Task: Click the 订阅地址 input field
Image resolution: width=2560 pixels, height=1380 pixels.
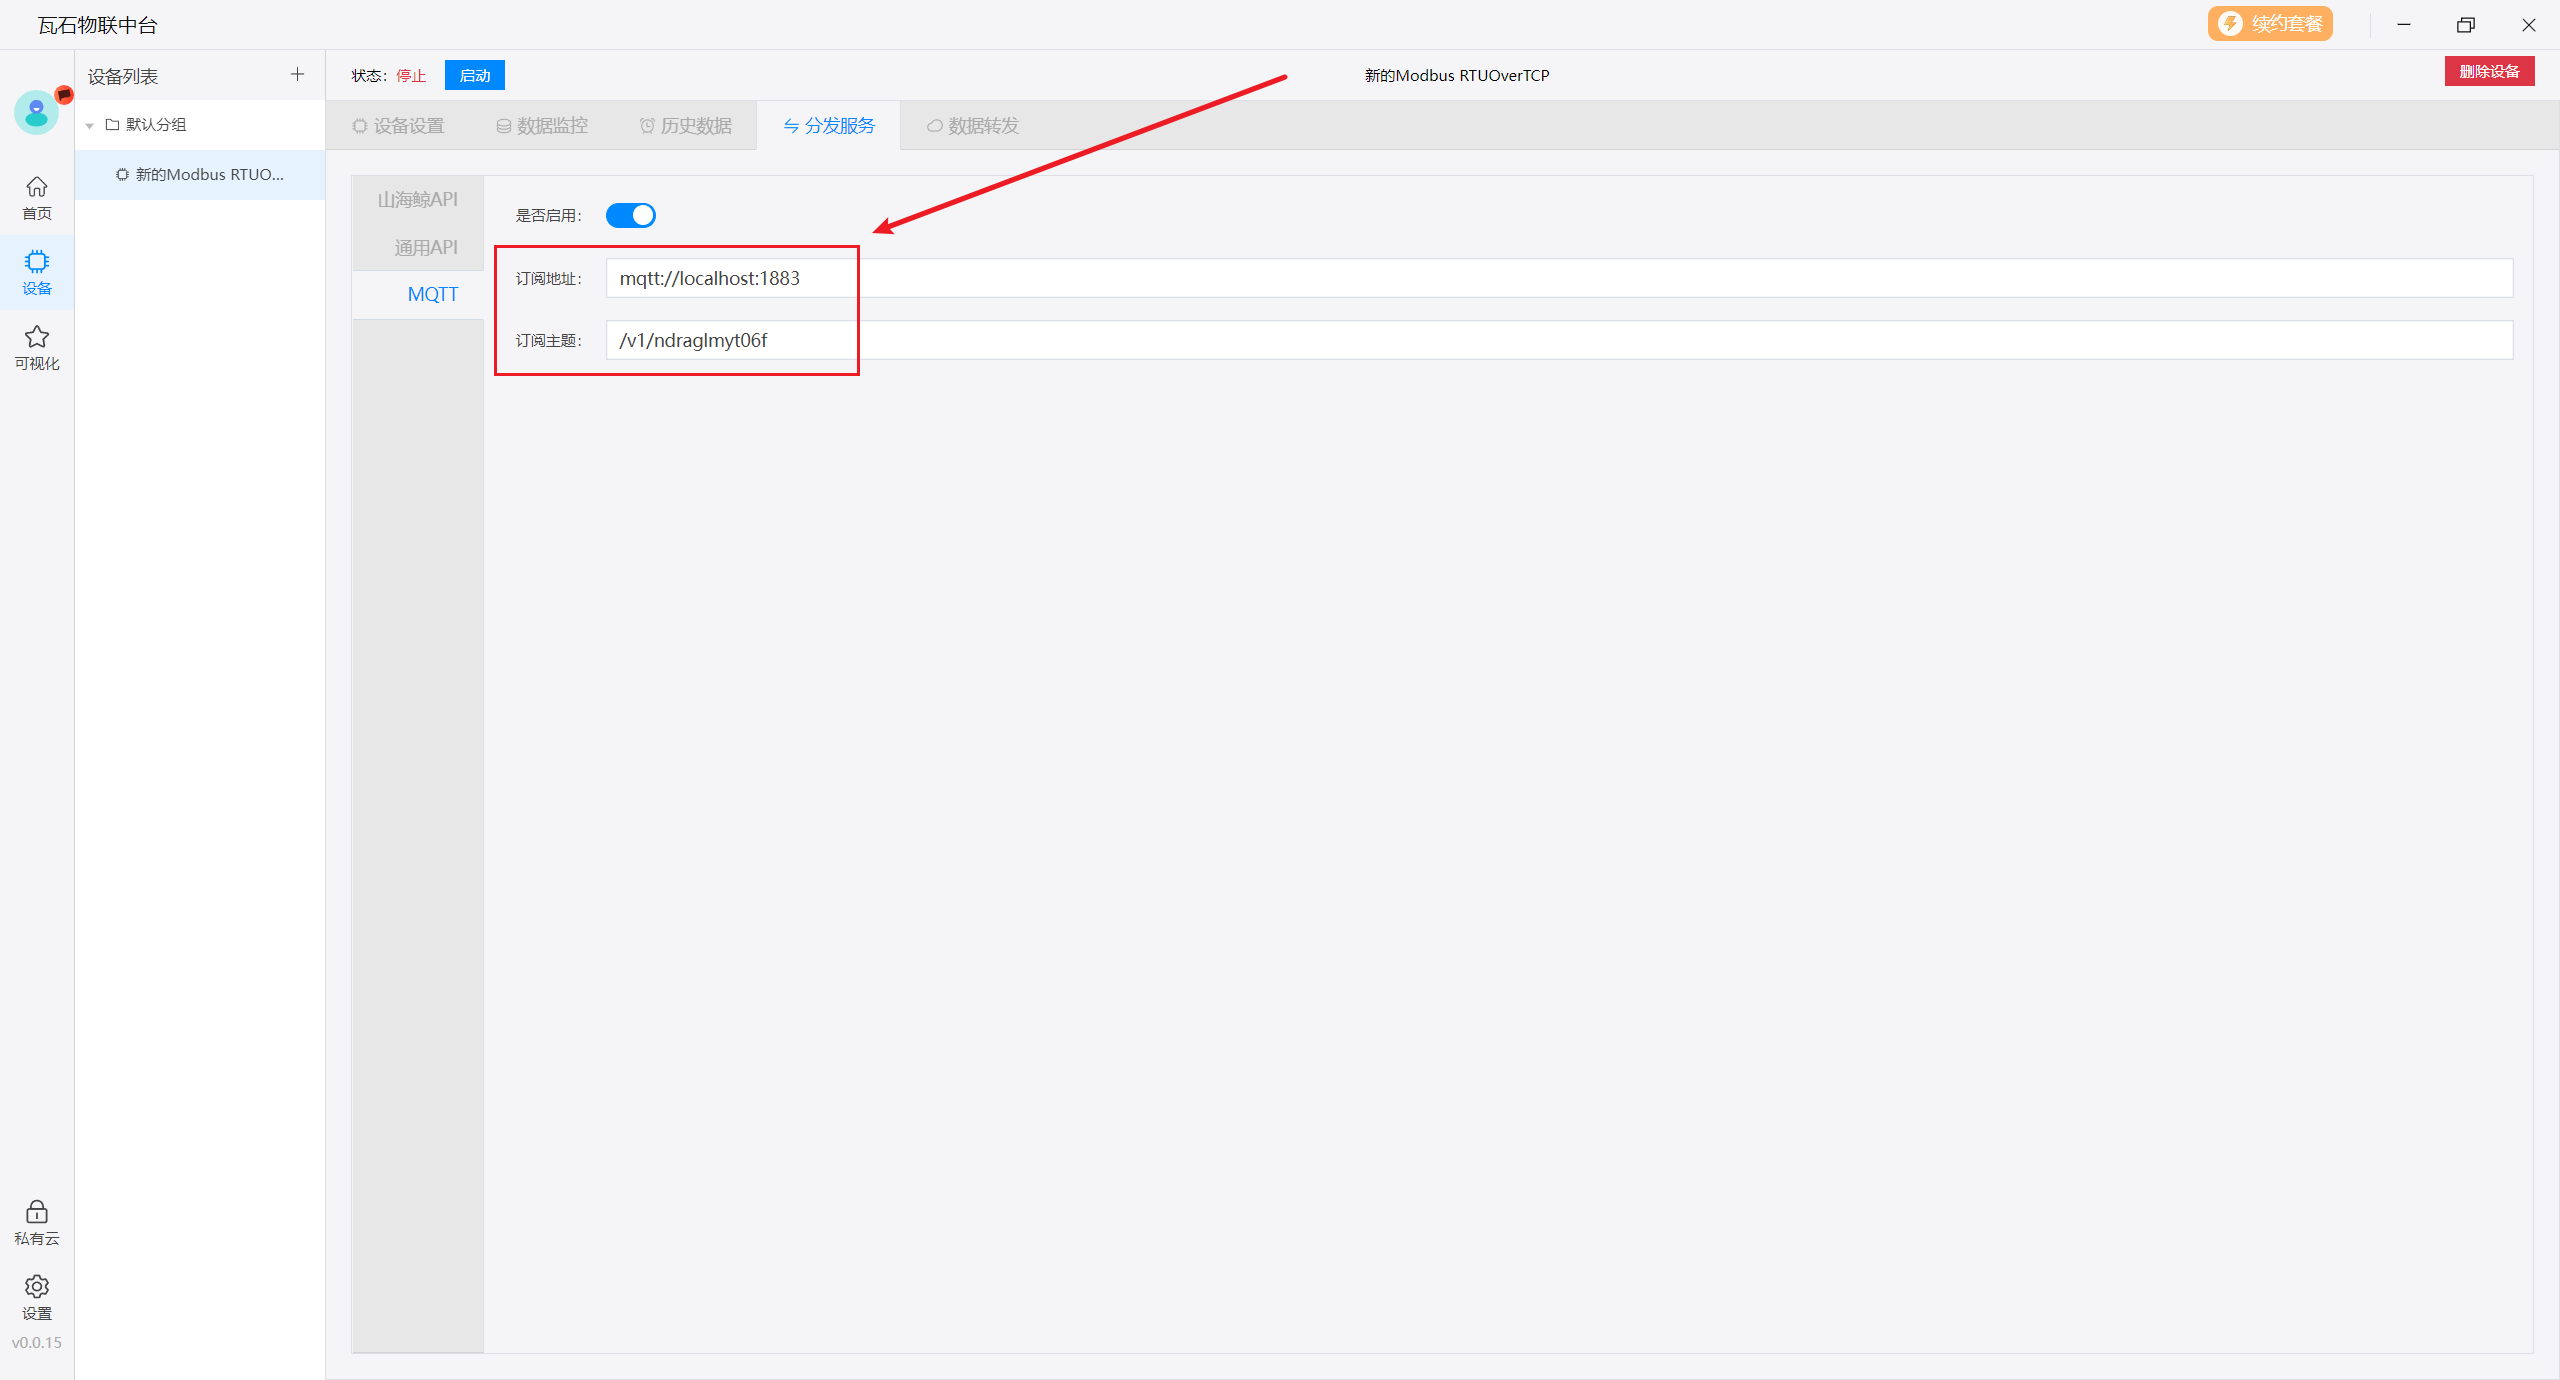Action: pyautogui.click(x=1558, y=278)
